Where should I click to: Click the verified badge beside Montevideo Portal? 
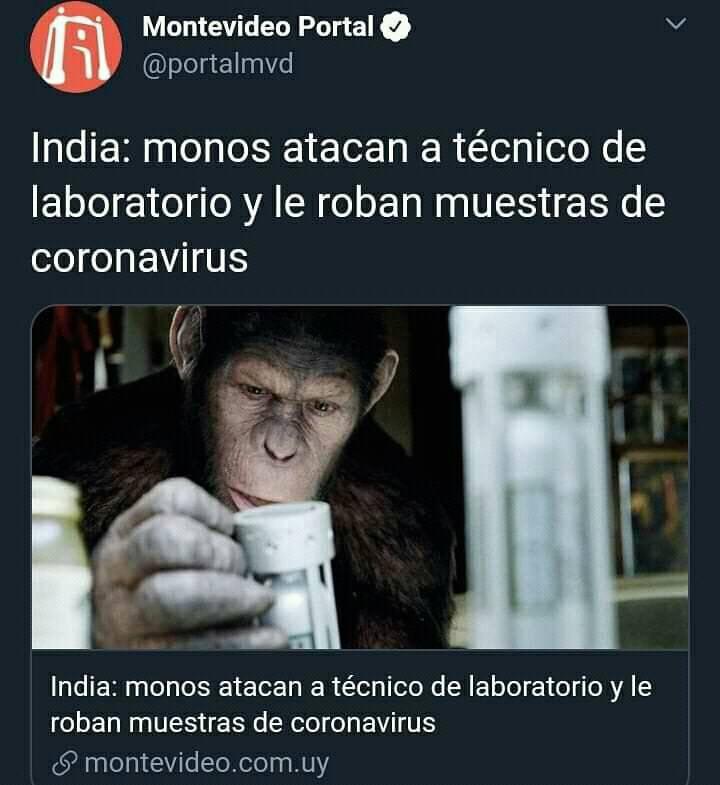click(x=396, y=27)
